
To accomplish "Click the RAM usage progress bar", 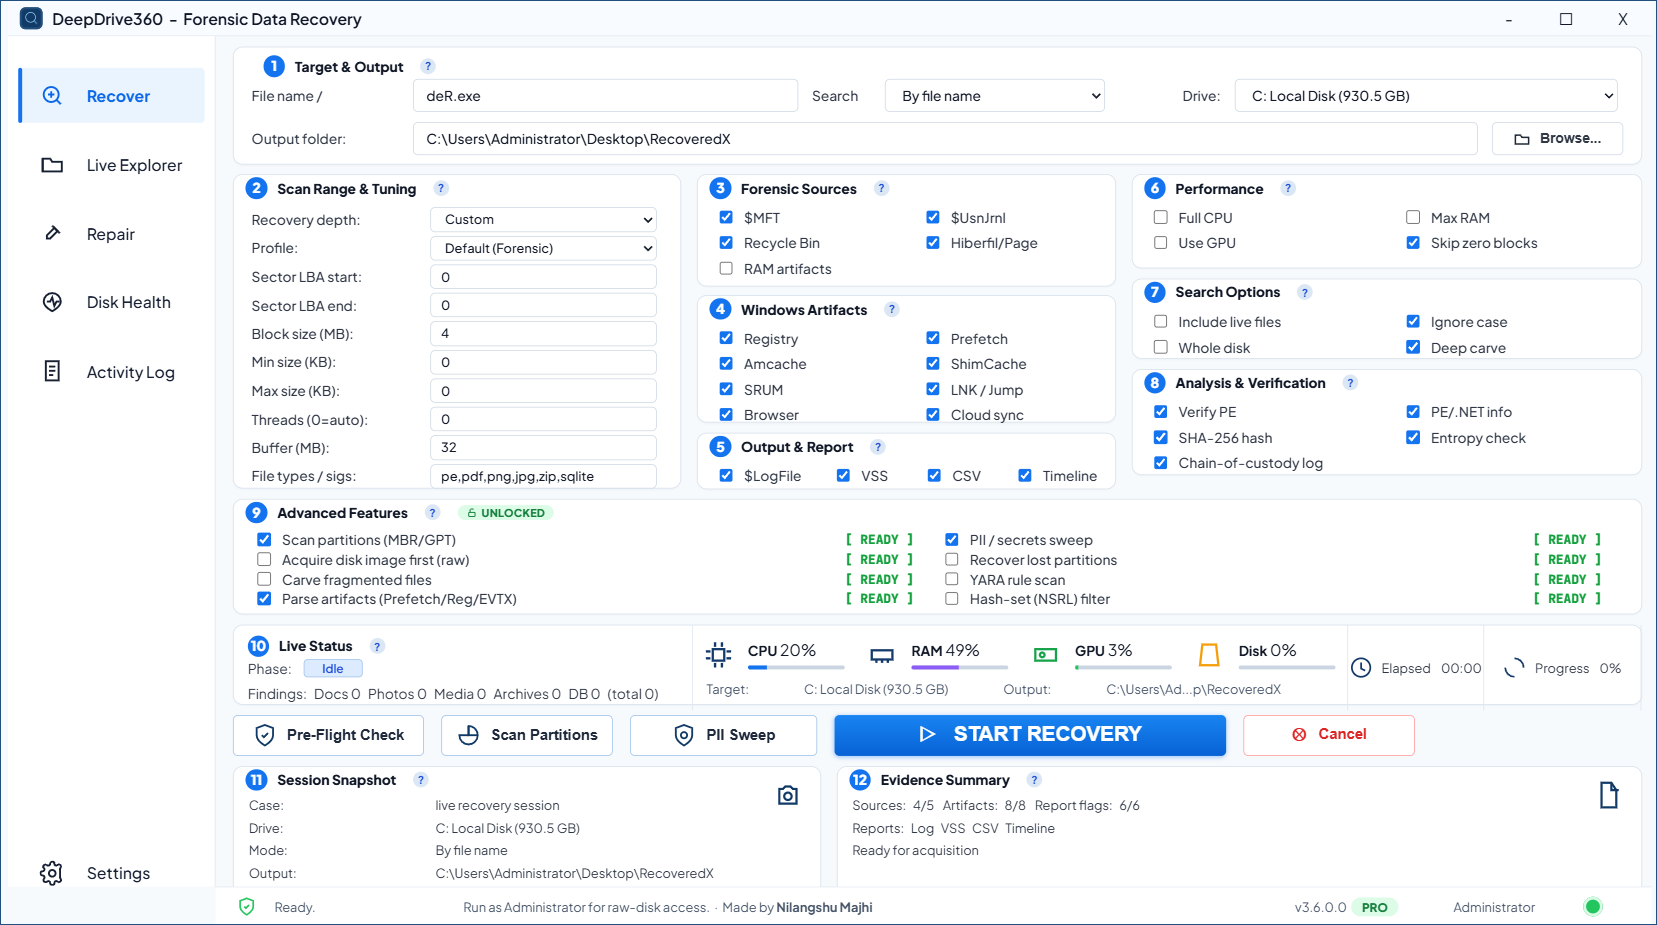I will 960,667.
